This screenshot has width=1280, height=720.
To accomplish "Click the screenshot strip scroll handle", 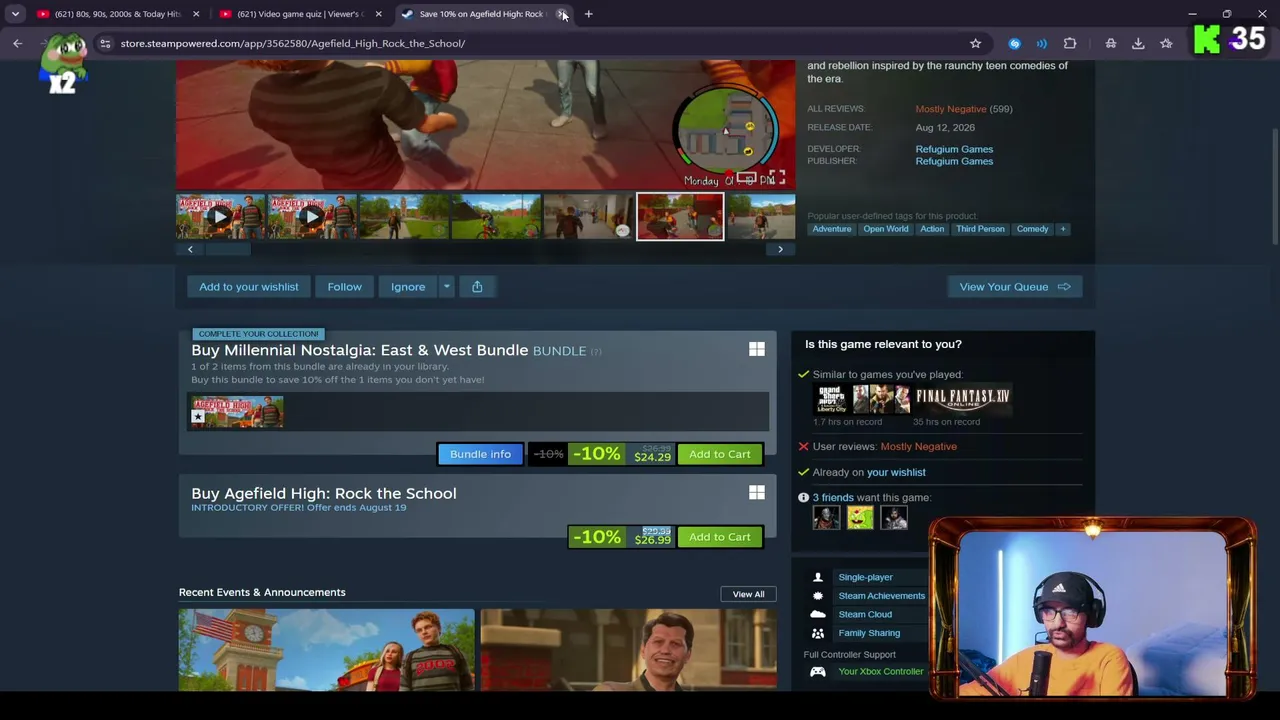I will 229,249.
